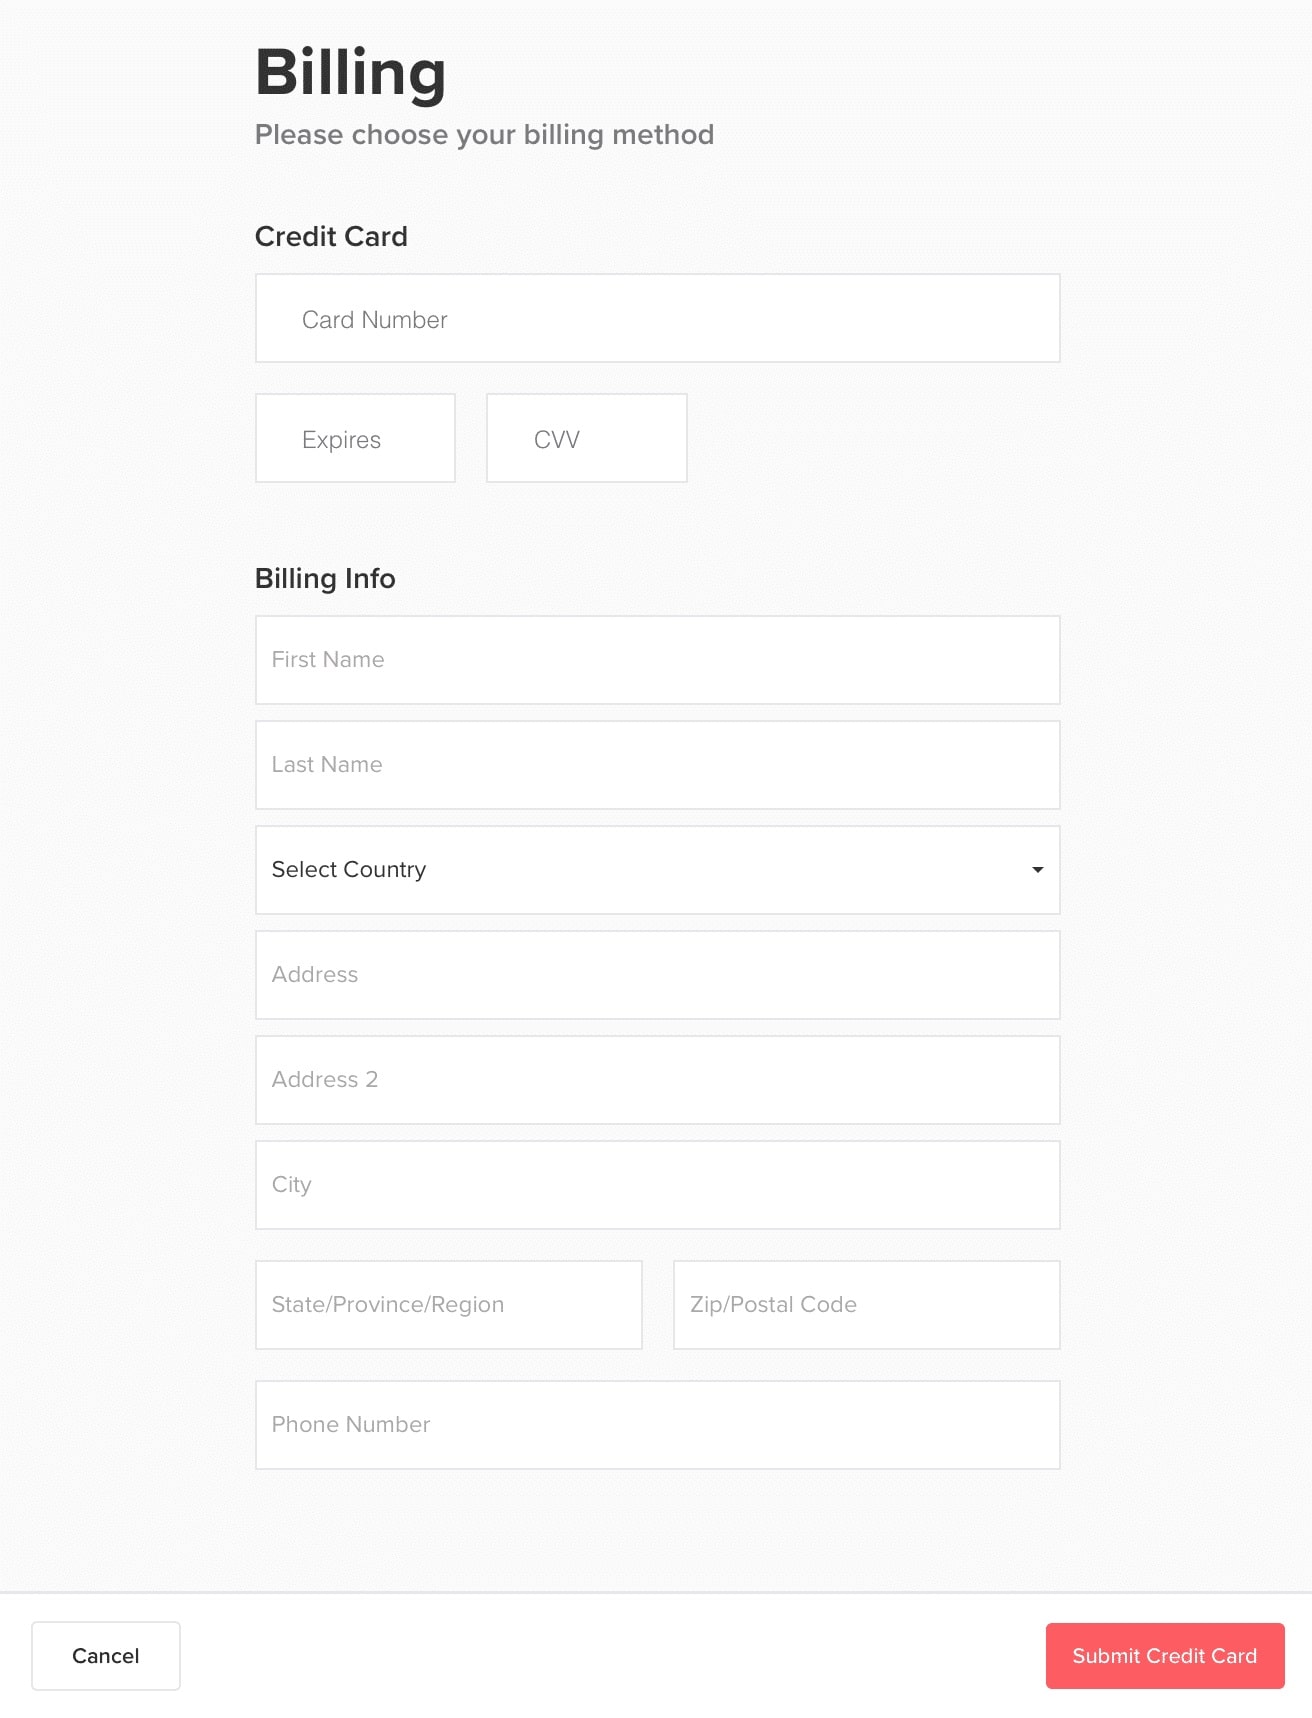Click the State/Province/Region field

[448, 1305]
